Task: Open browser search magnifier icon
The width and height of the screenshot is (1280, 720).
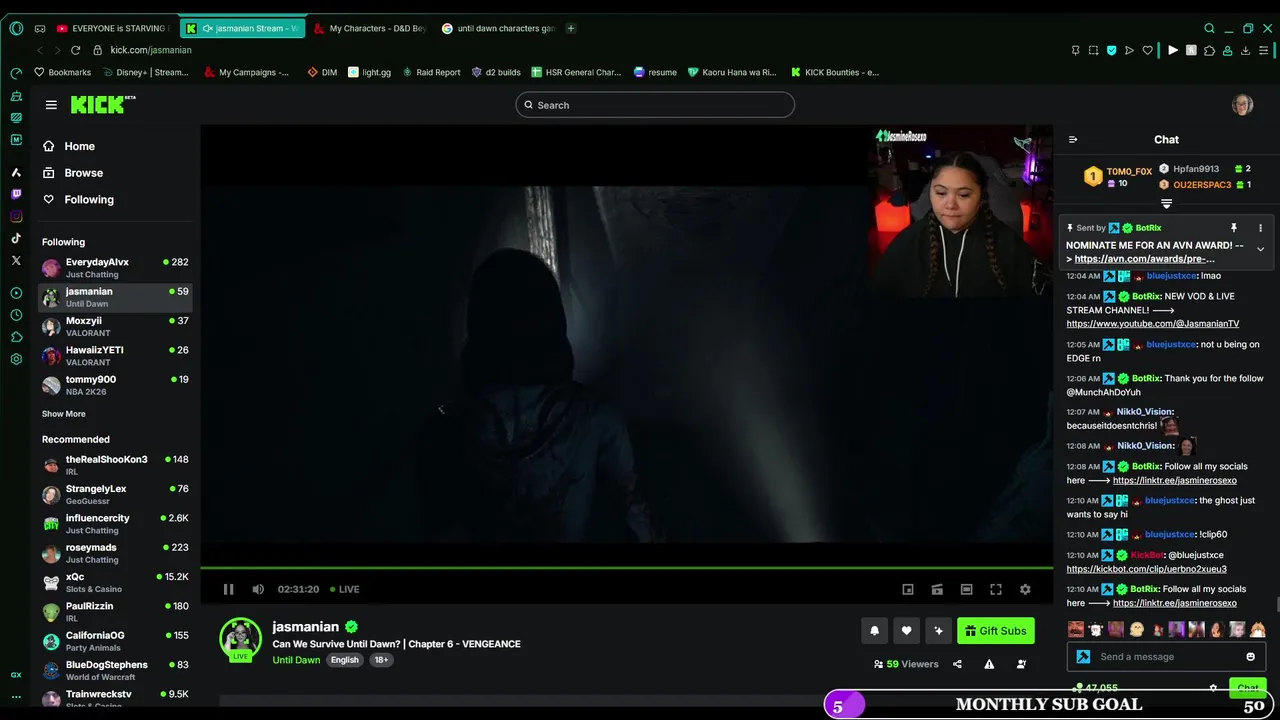Action: tap(1209, 28)
